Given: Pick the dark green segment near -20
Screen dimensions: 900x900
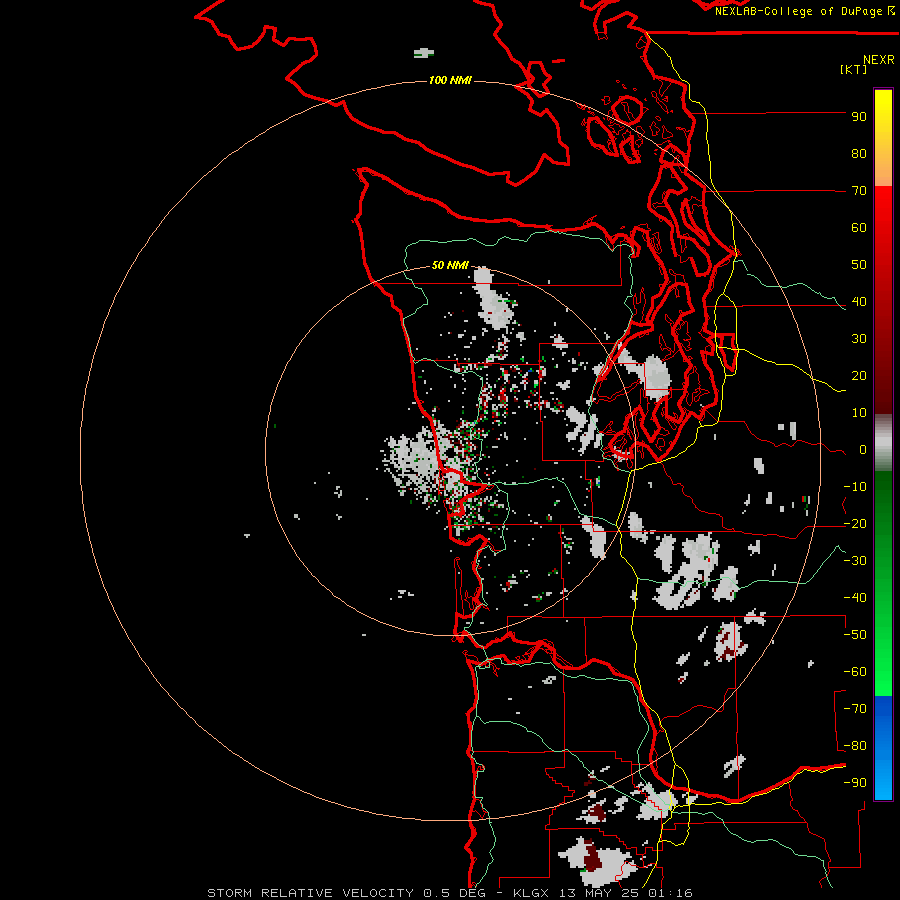Looking at the screenshot, I should click(x=883, y=511).
